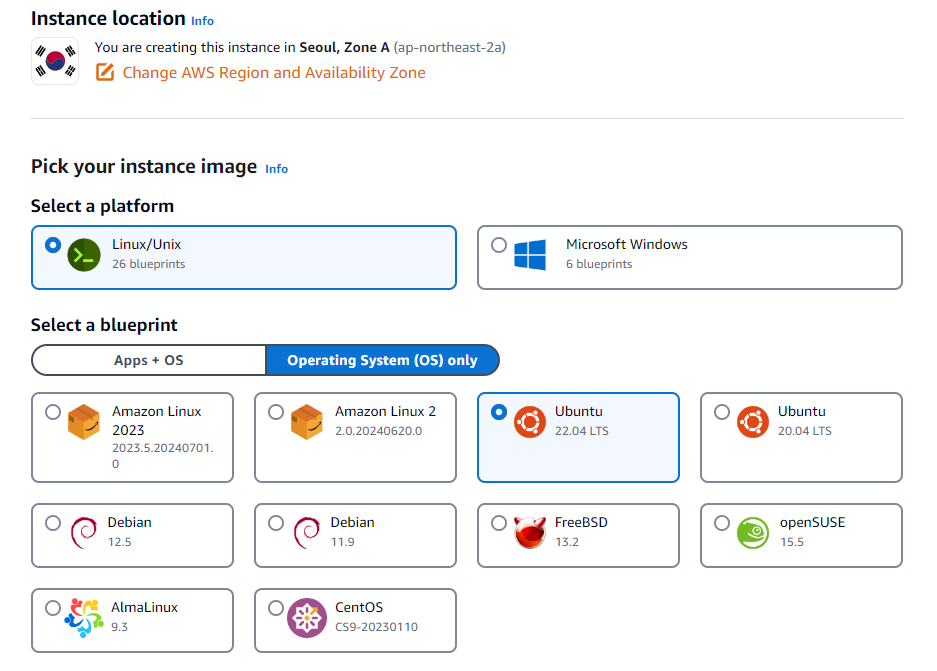Viewport: 937px width, 671px height.
Task: Click the 'openSUSE' label
Action: point(812,522)
